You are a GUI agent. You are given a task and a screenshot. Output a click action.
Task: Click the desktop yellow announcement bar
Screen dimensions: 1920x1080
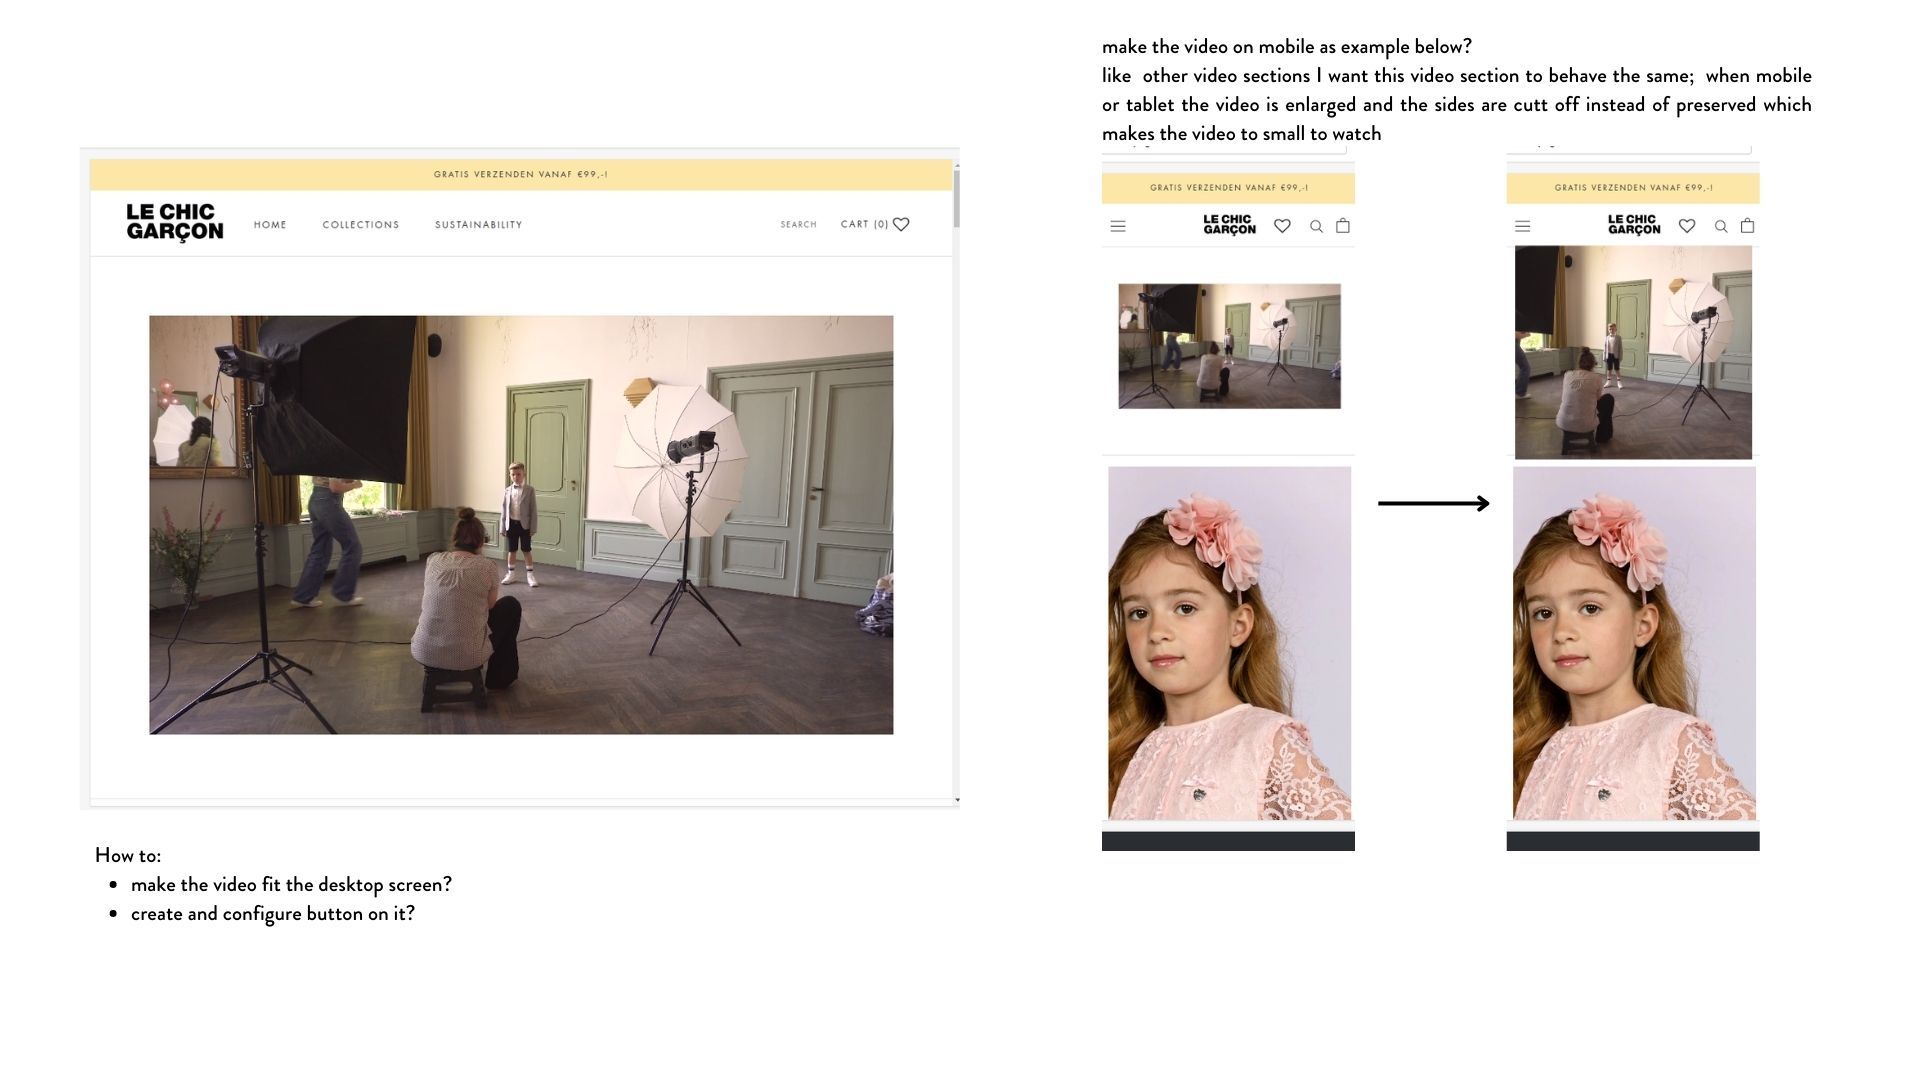[520, 174]
